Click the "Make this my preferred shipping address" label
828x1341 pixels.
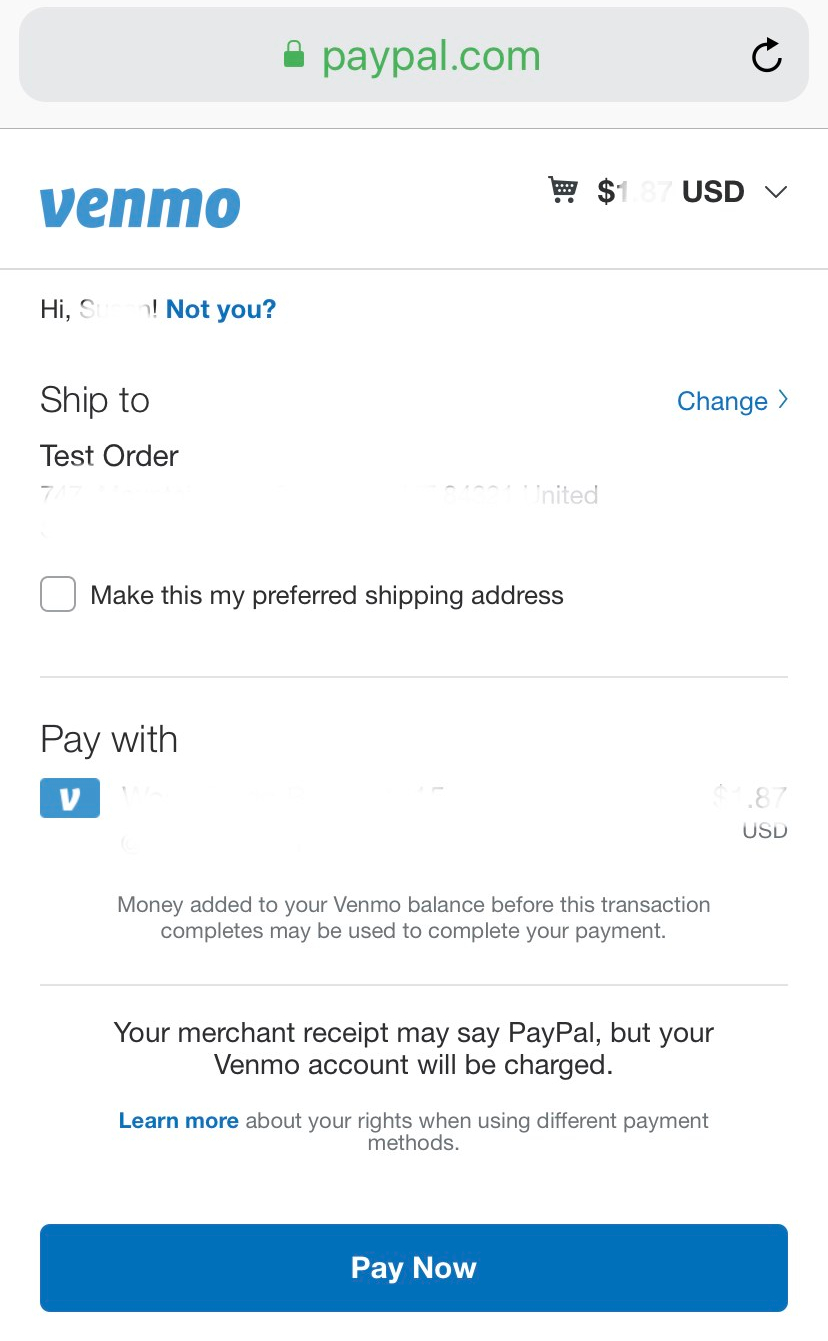(327, 596)
